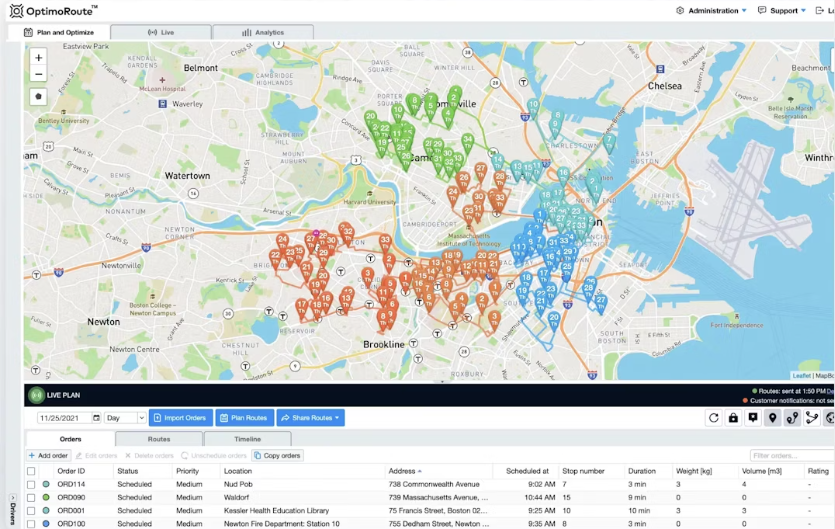Click orange map pin number 24 near Brighton

tap(283, 243)
